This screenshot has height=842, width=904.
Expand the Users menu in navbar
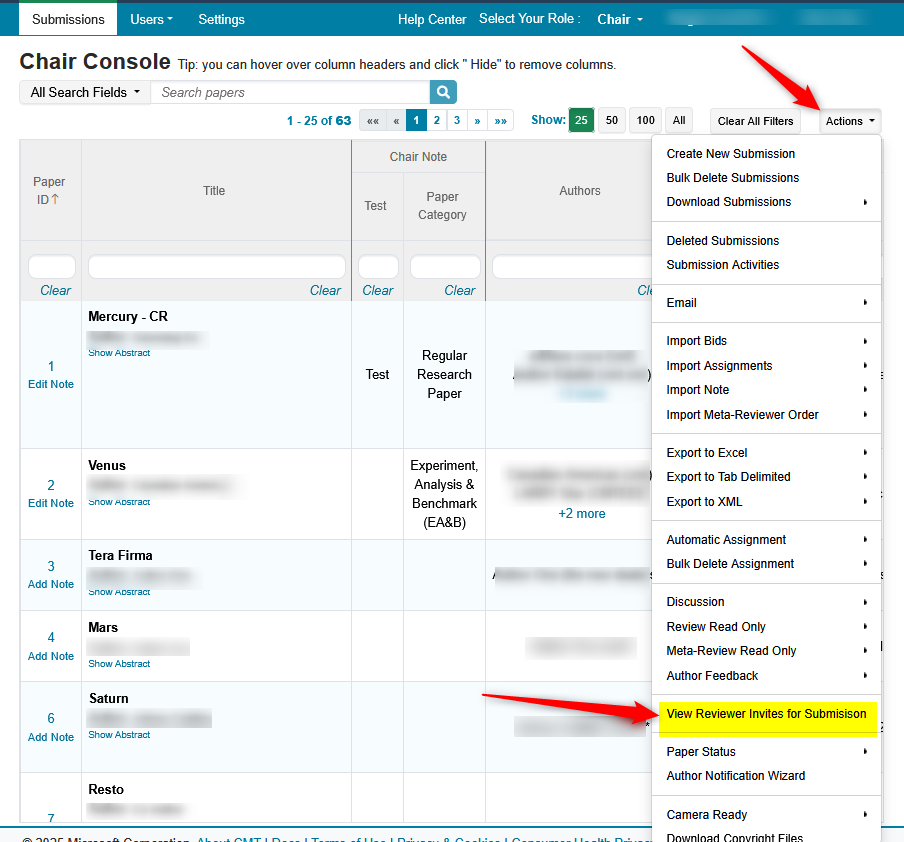pos(151,19)
